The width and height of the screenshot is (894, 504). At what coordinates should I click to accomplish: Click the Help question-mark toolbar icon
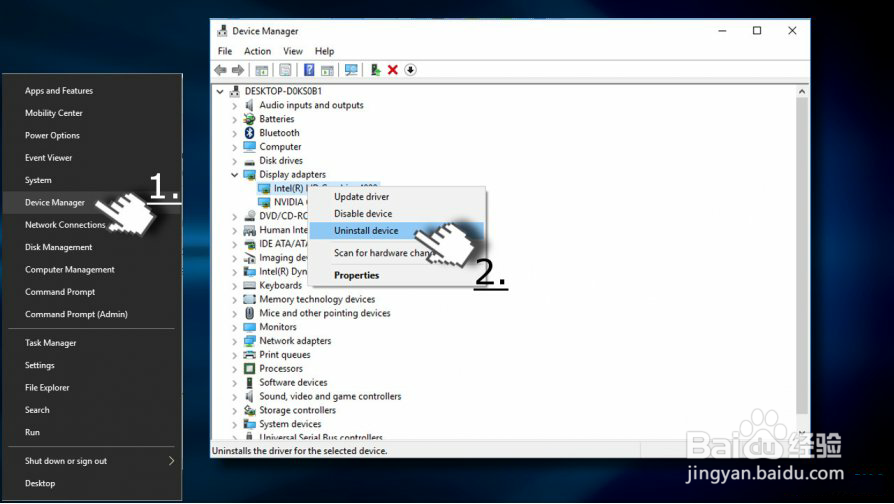pos(308,70)
